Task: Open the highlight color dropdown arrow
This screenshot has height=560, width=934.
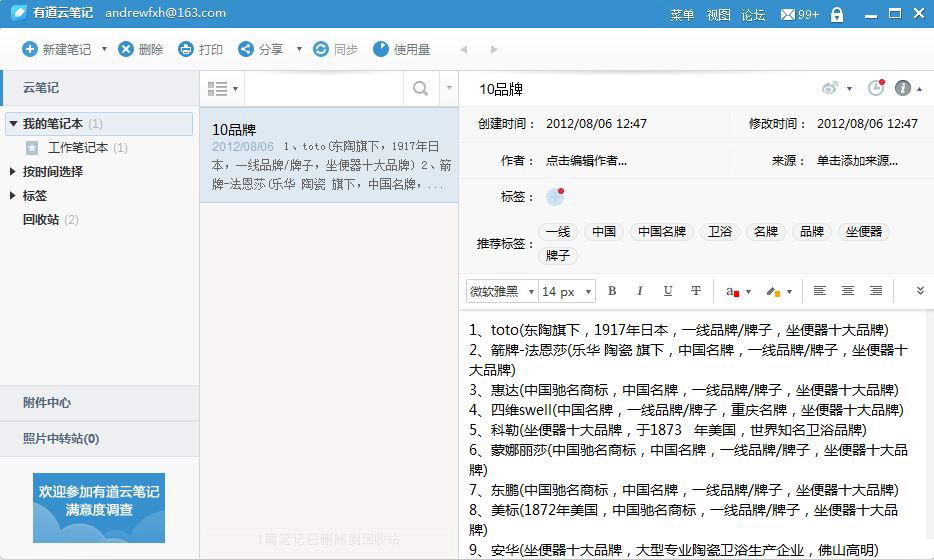Action: (x=789, y=292)
